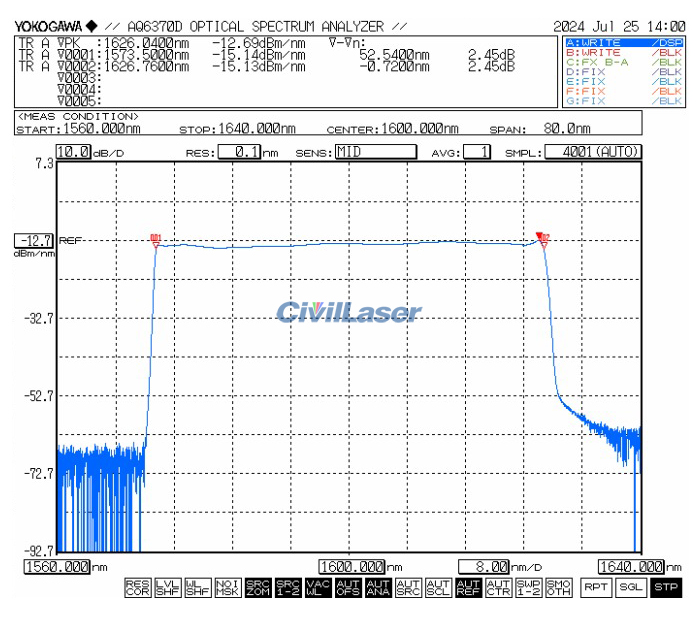Select marker 001 on the trace
Screen dimensions: 699x623
click(x=156, y=242)
